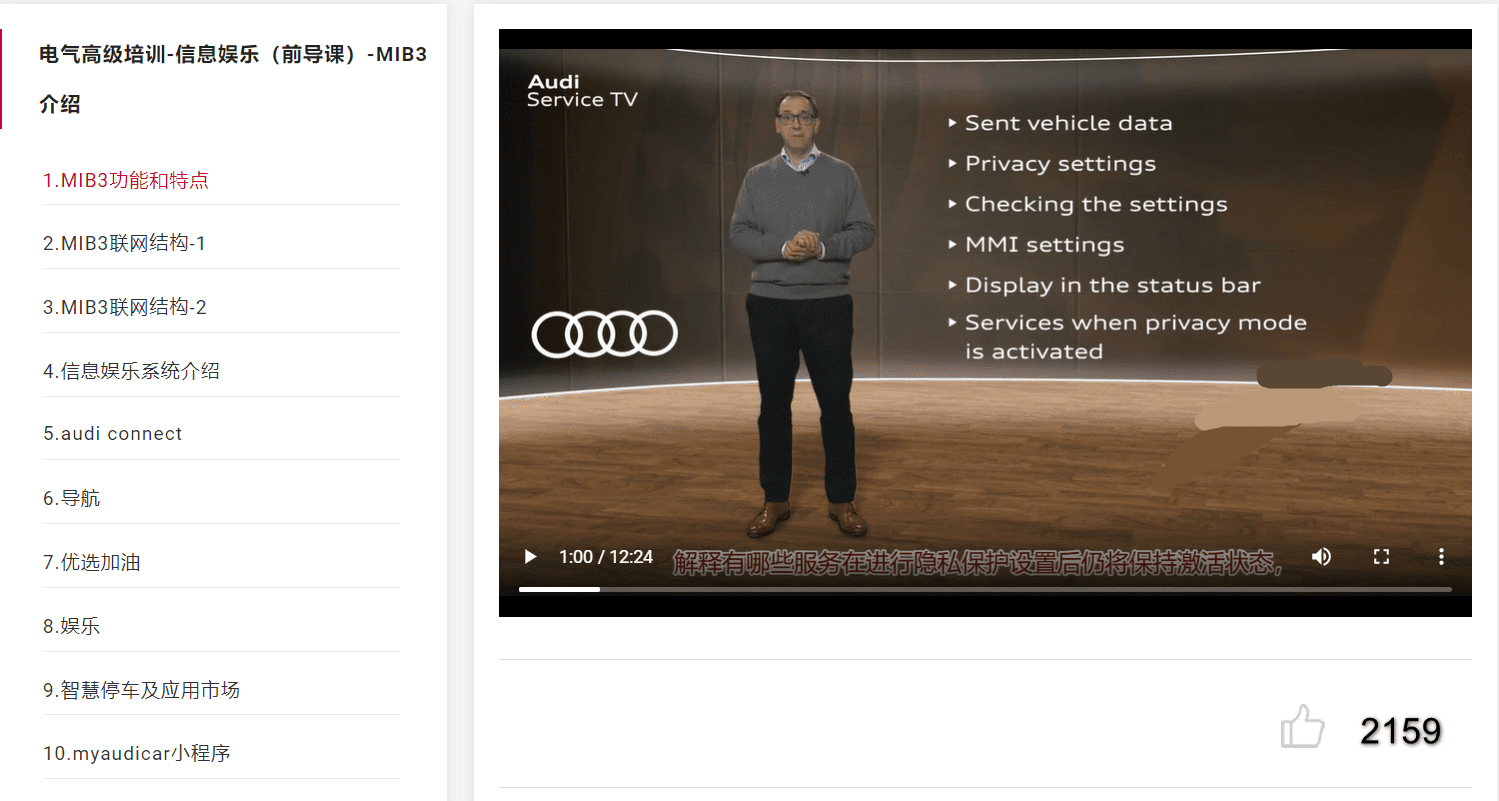Click the 1:00 / 12:24 time display
This screenshot has width=1499, height=801.
[605, 557]
